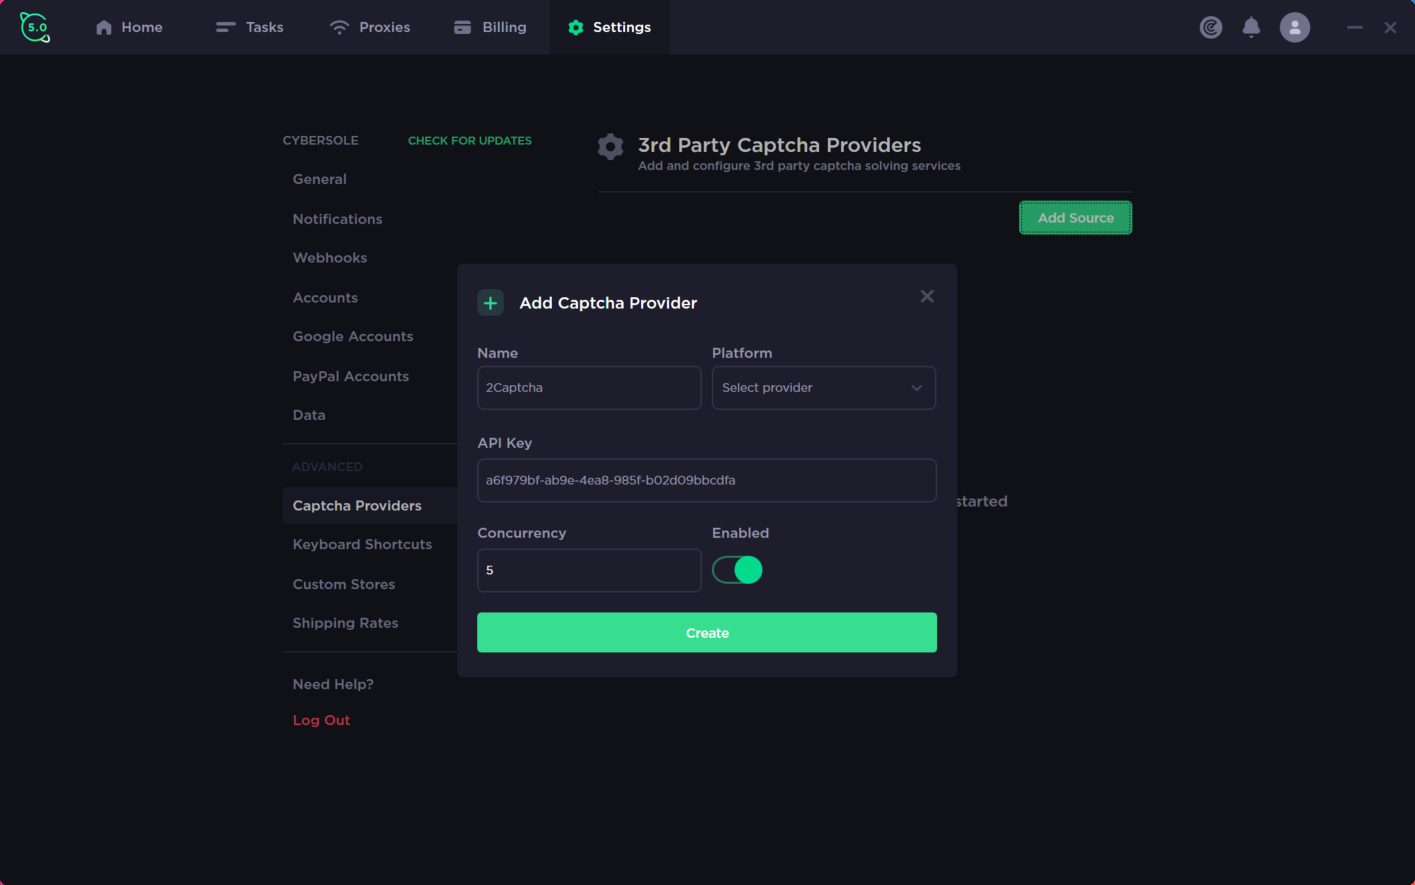Viewport: 1415px width, 885px height.
Task: Expand the Select provider dropdown
Action: pyautogui.click(x=823, y=388)
